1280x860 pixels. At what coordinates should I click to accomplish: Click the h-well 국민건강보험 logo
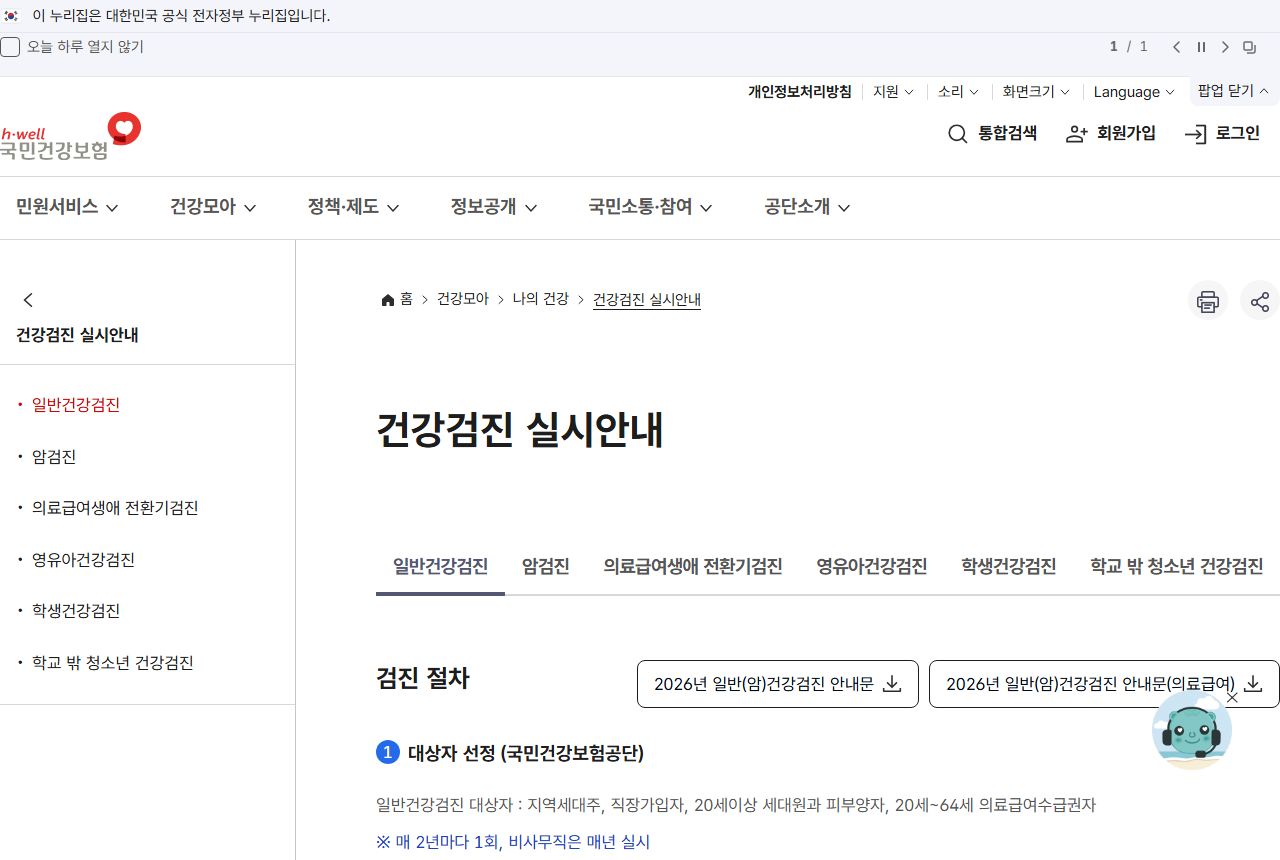point(70,136)
